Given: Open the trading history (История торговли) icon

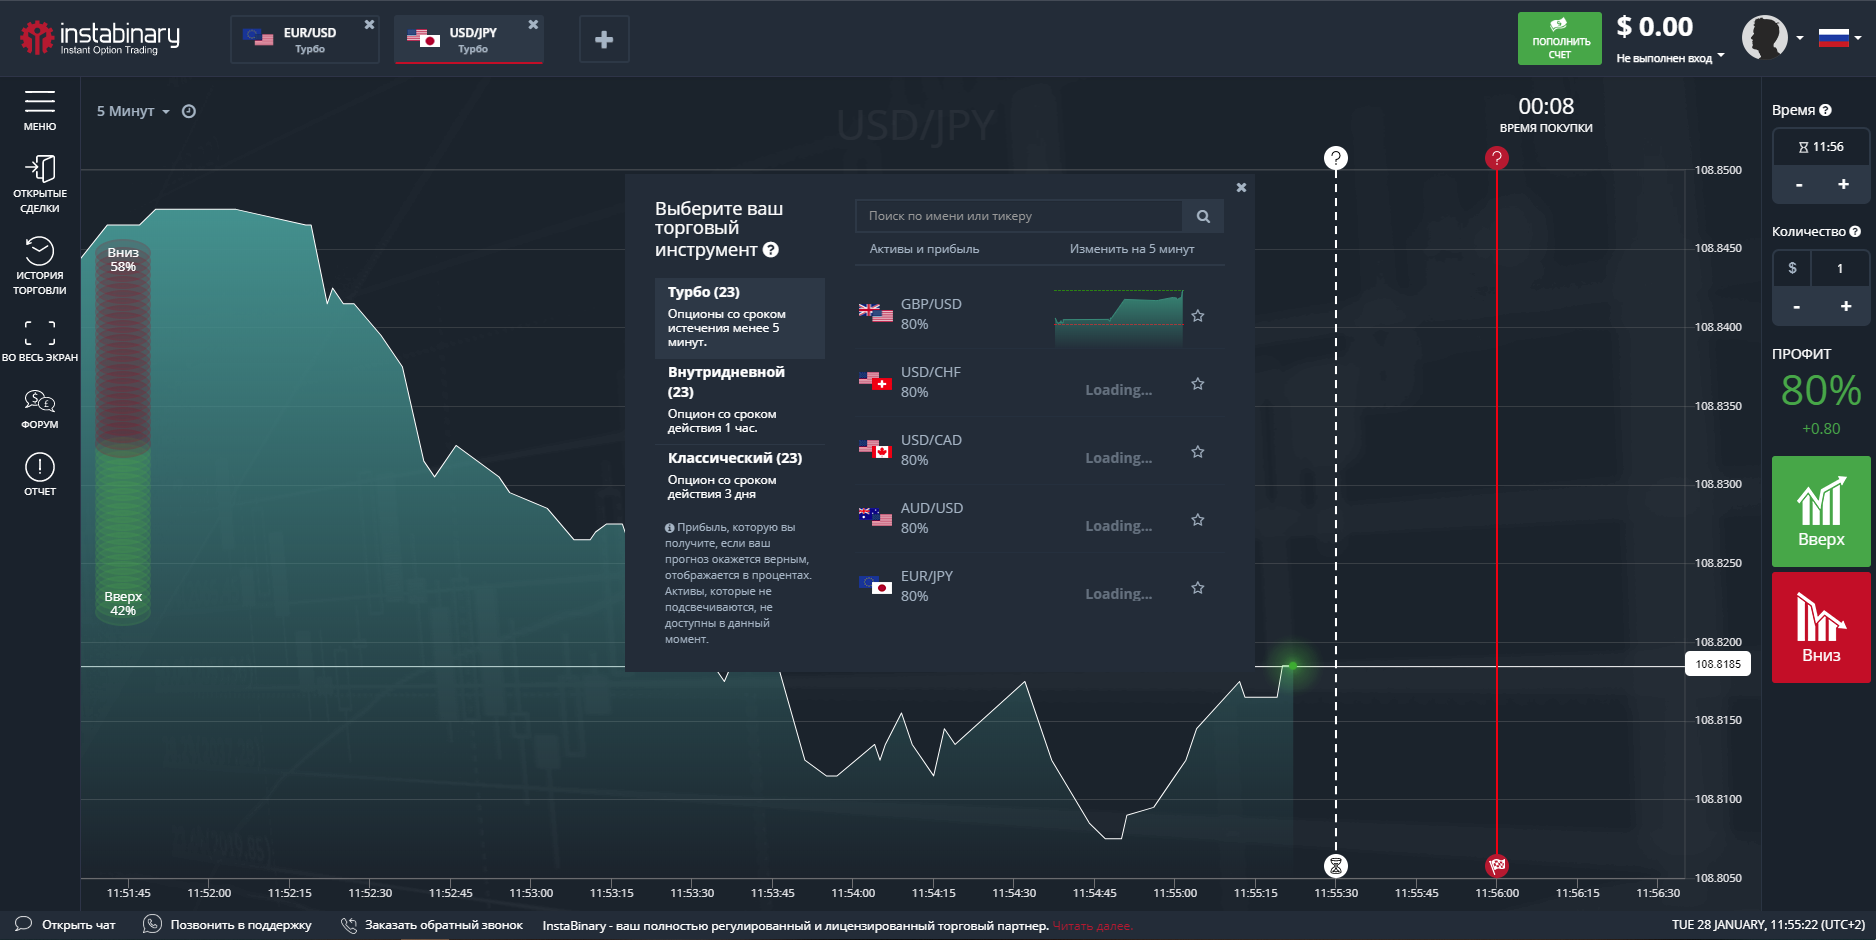Looking at the screenshot, I should (40, 264).
